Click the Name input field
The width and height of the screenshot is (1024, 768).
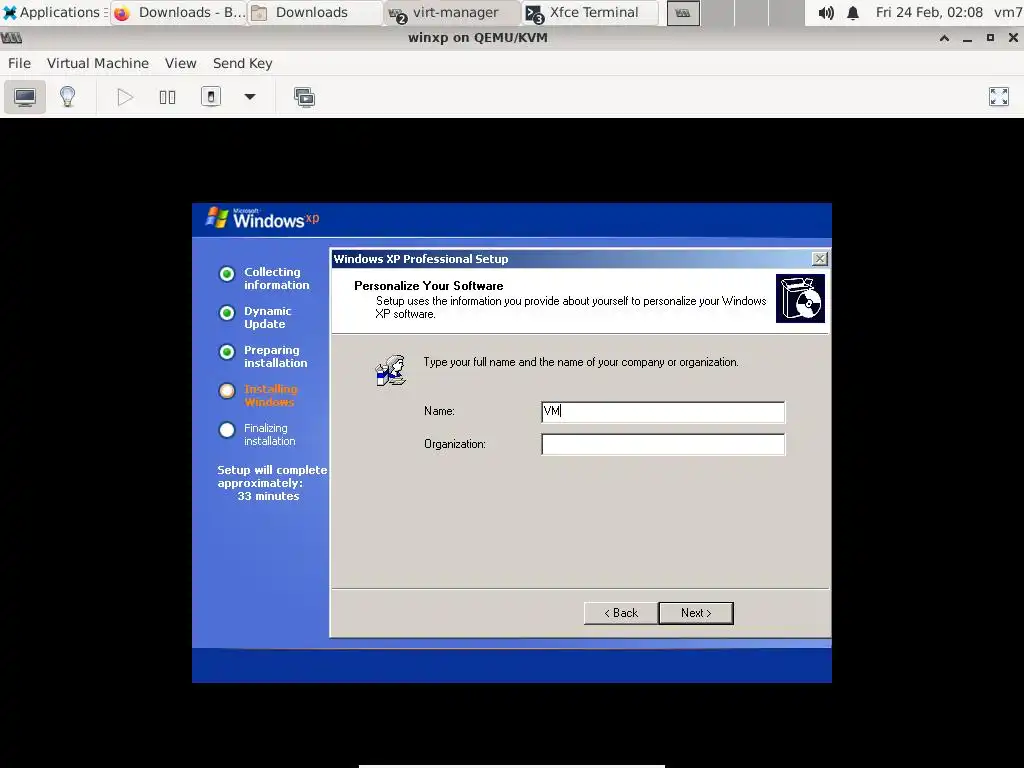coord(663,411)
